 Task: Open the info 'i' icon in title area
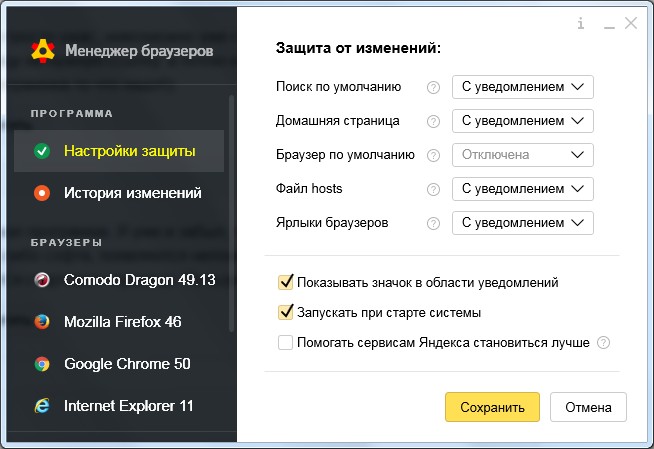point(581,23)
